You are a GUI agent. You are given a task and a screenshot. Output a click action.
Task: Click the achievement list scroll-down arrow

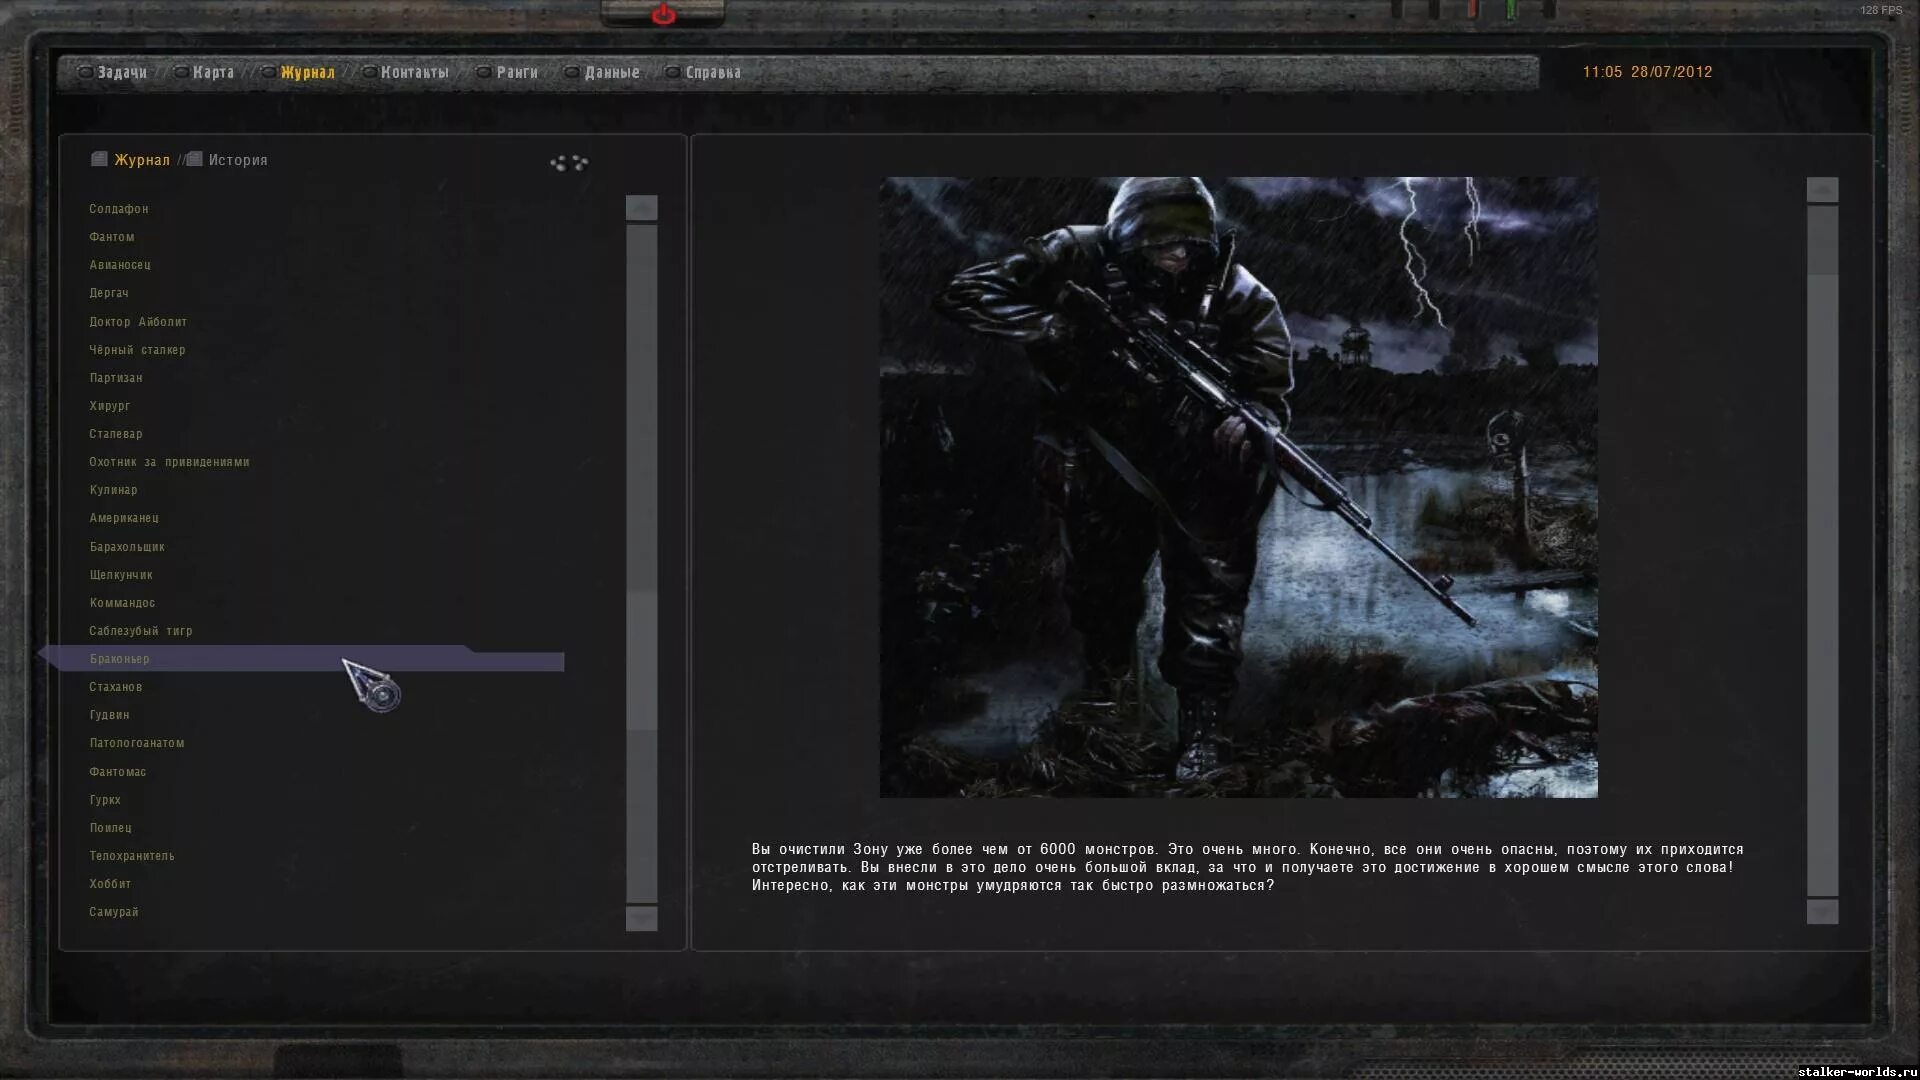(641, 918)
